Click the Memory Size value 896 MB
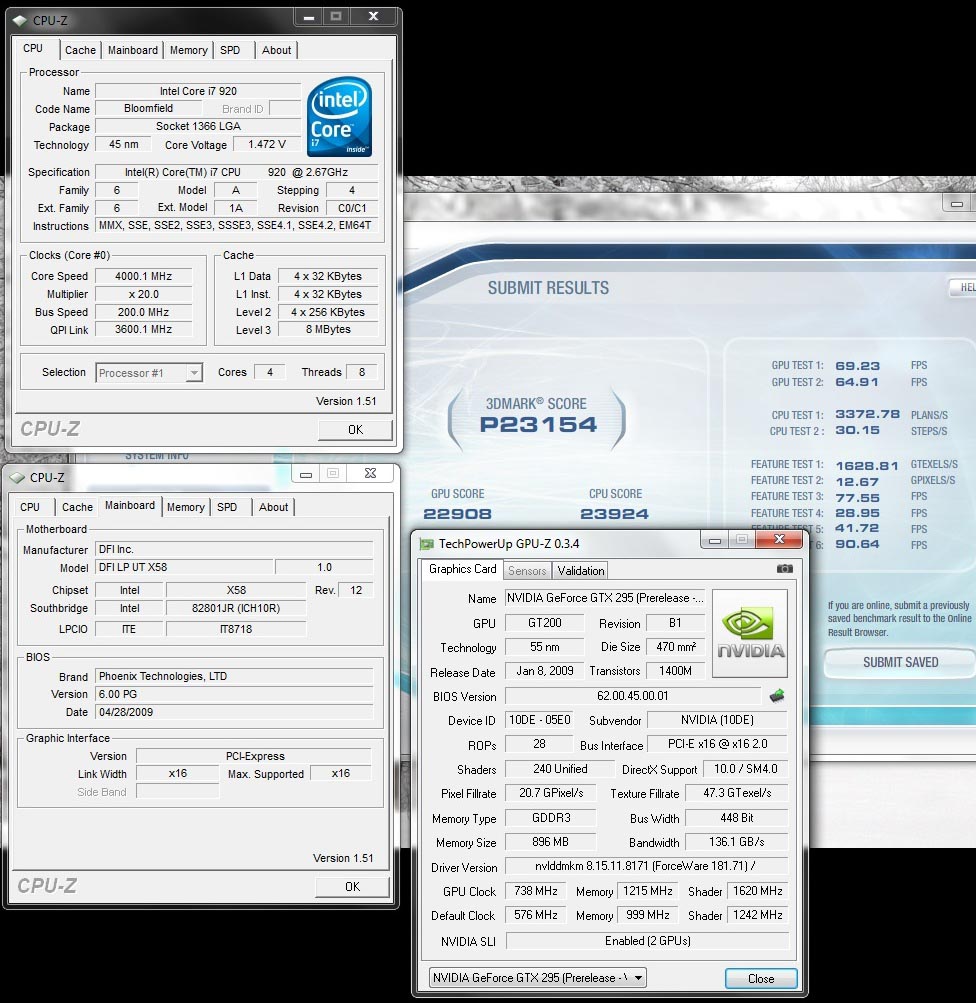 point(550,842)
